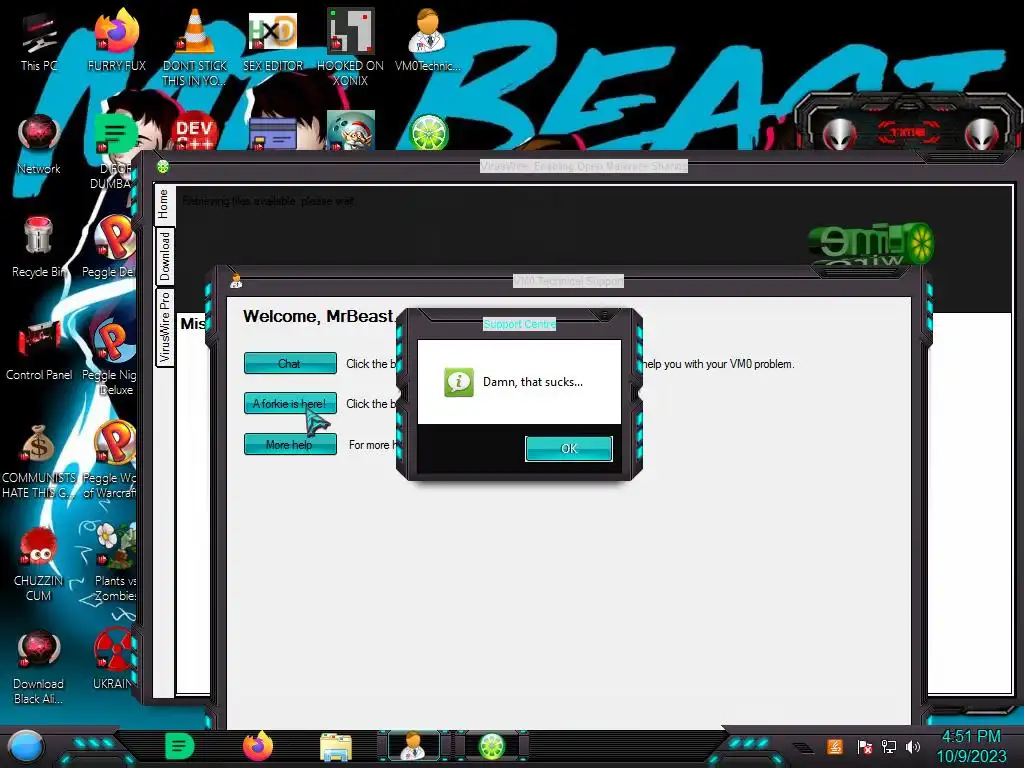Click the 'Welcome, MrBeast' heading text

(318, 316)
